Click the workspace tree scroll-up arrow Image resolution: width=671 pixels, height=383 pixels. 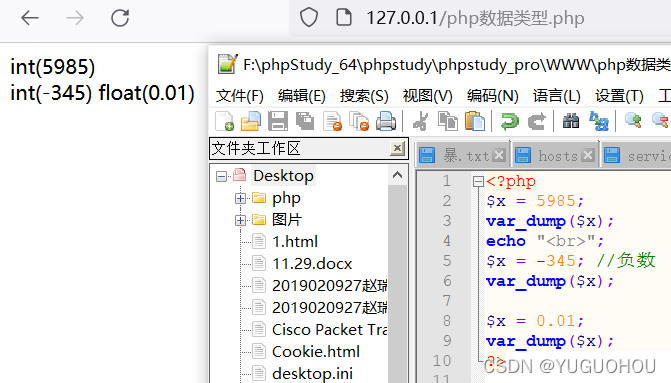pyautogui.click(x=397, y=175)
